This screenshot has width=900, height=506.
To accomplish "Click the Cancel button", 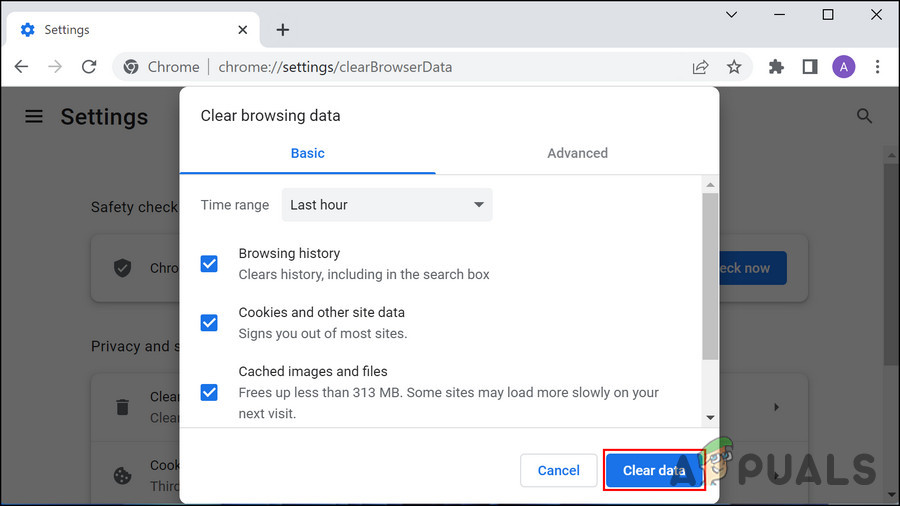I will tap(558, 470).
